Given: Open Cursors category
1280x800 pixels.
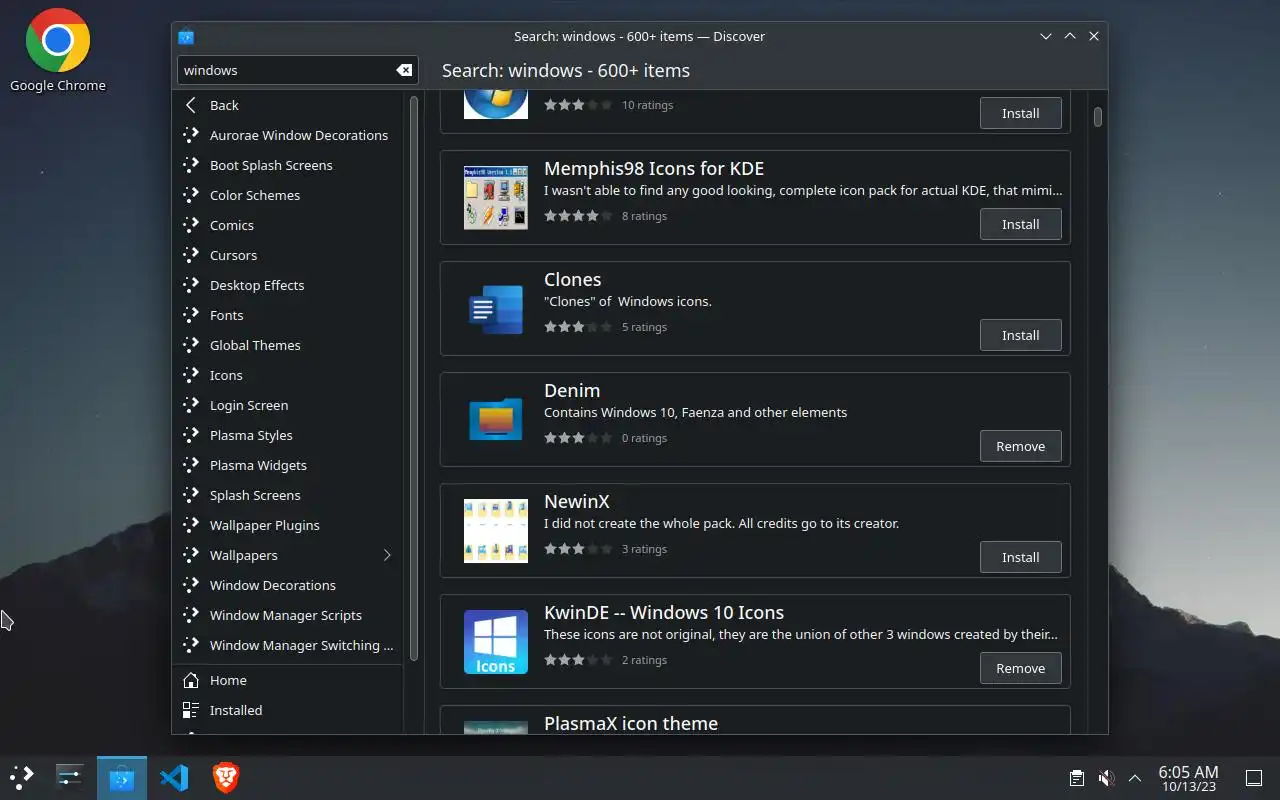Looking at the screenshot, I should click(x=288, y=255).
